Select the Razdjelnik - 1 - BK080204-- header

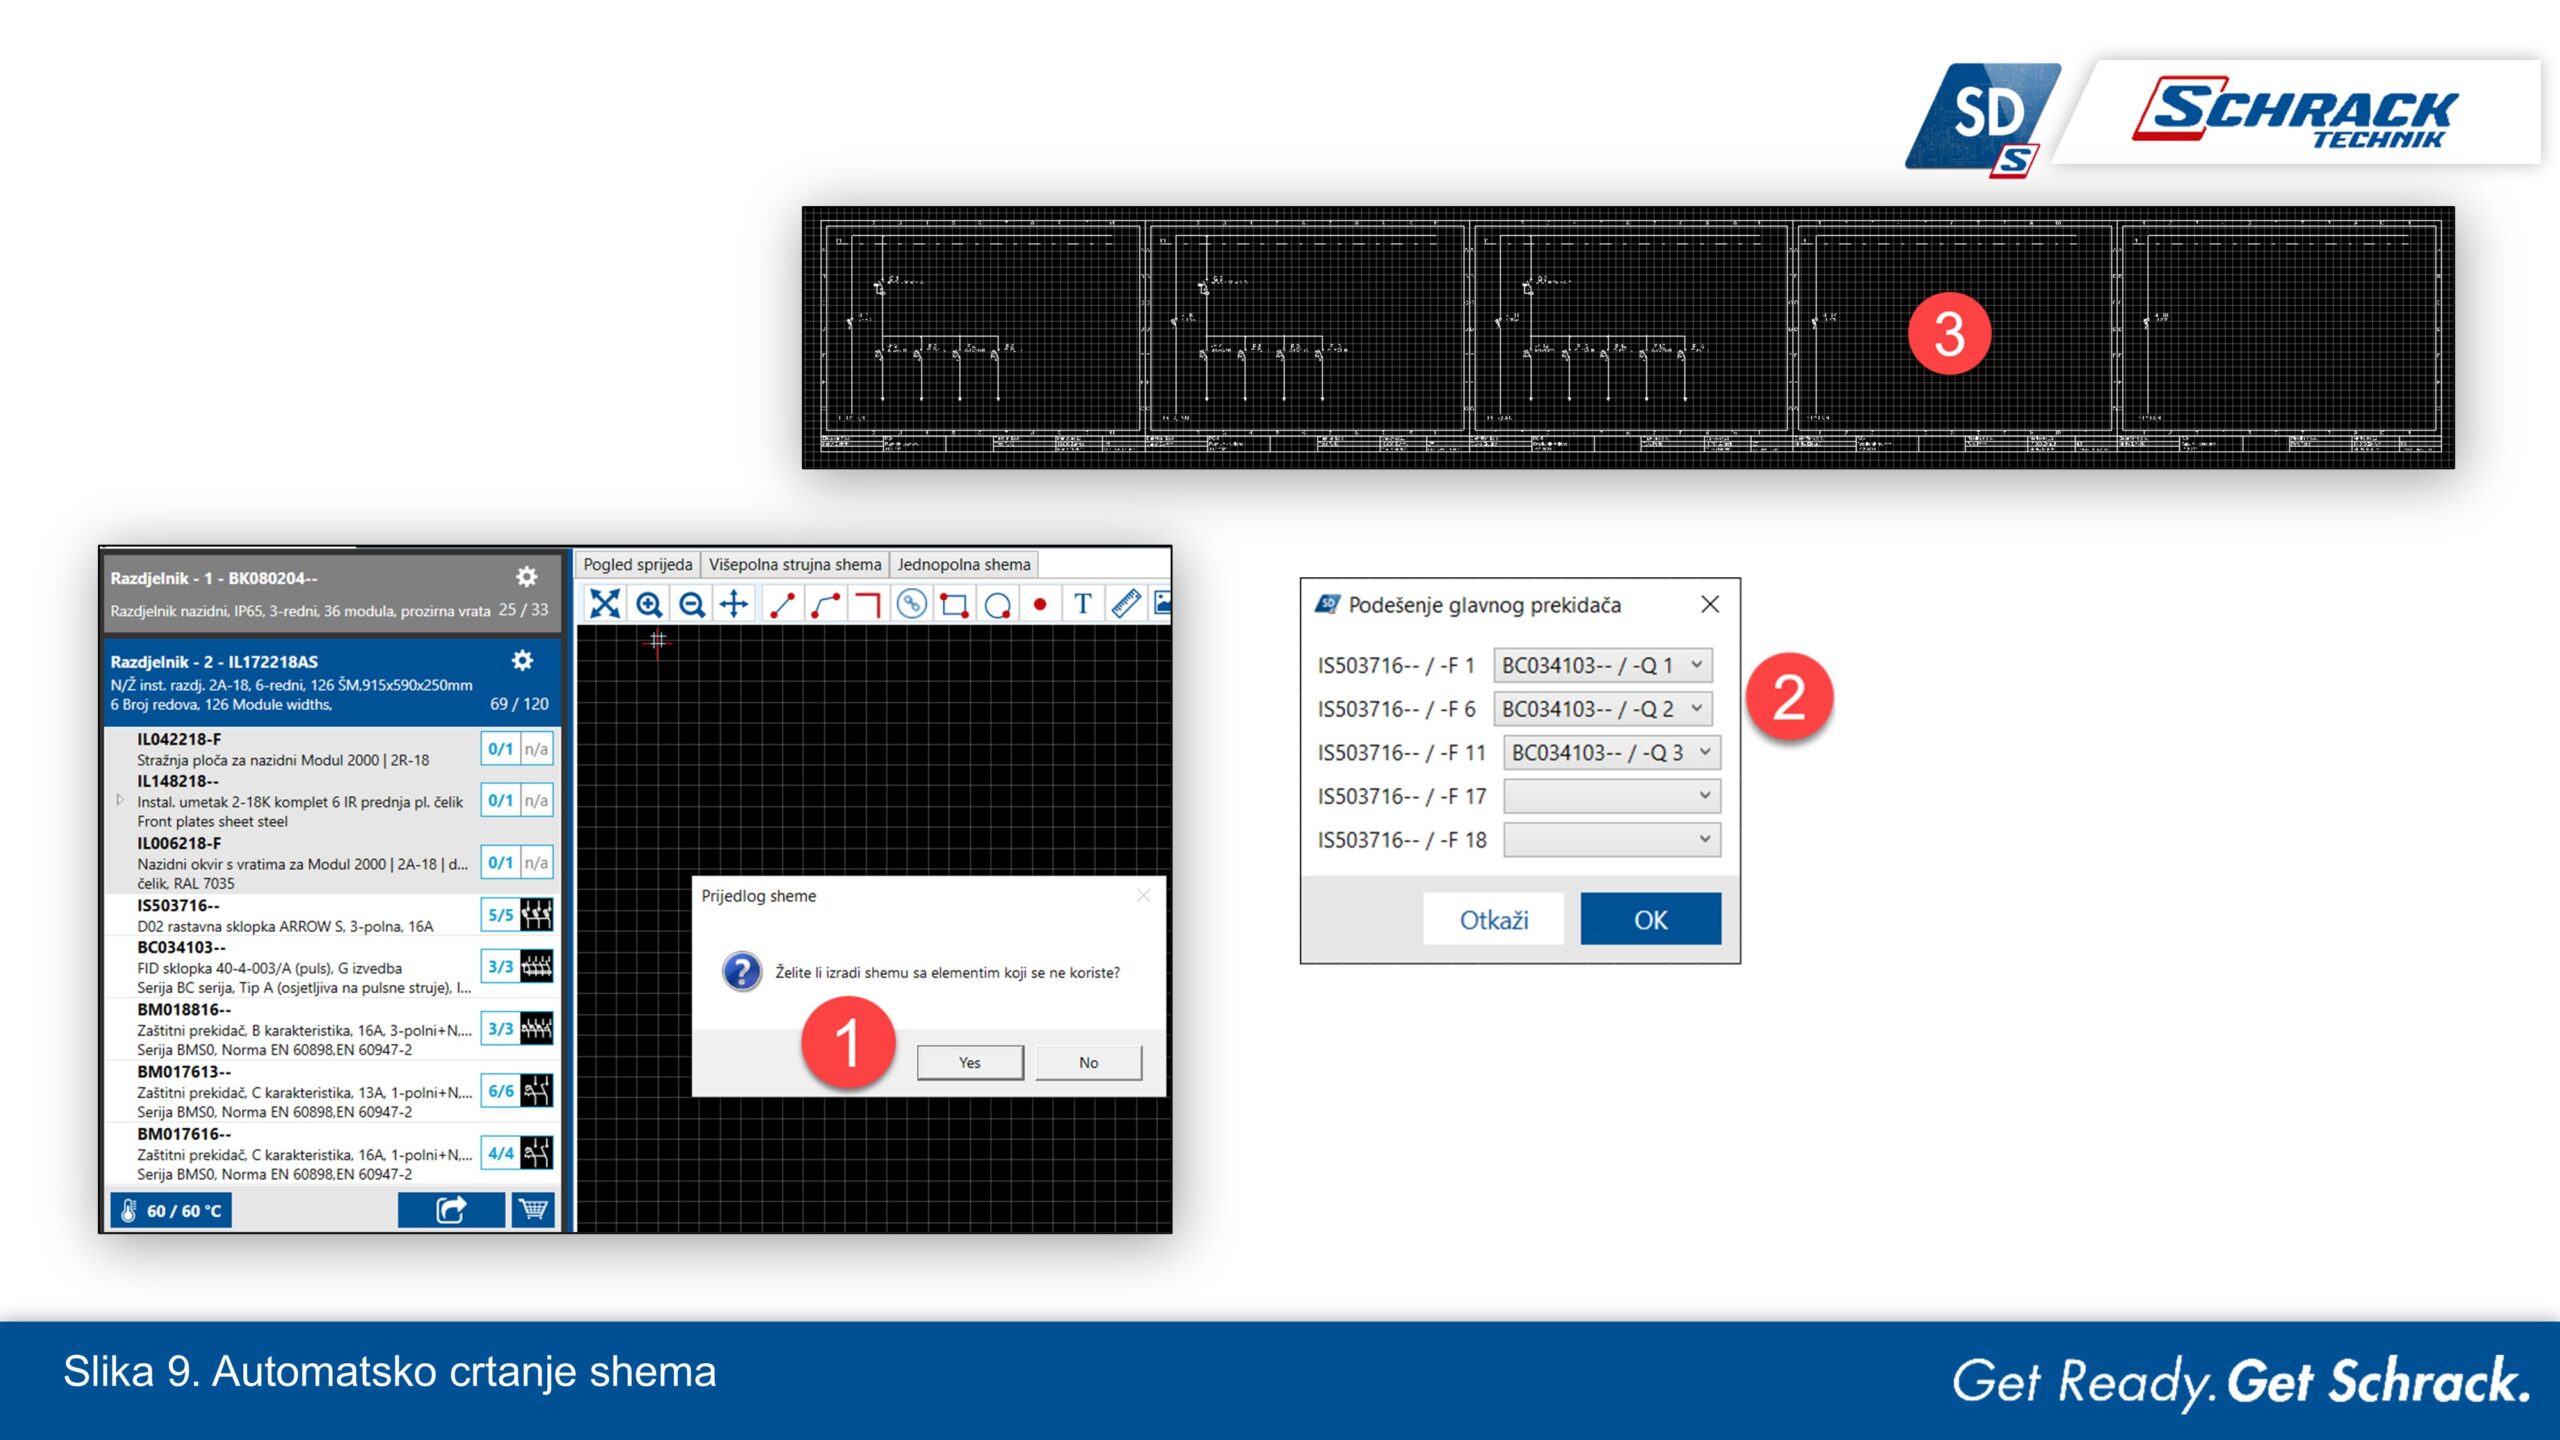tap(332, 593)
